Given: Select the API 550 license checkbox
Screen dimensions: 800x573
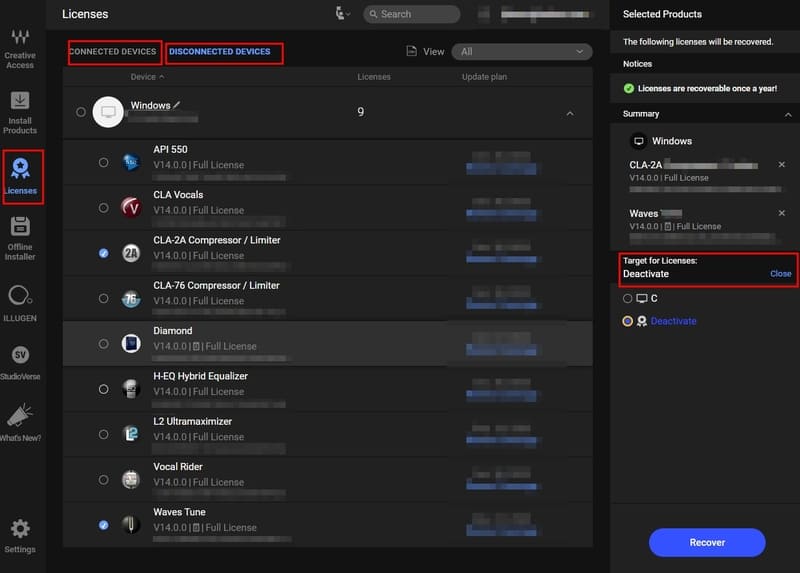Looking at the screenshot, I should coord(104,162).
